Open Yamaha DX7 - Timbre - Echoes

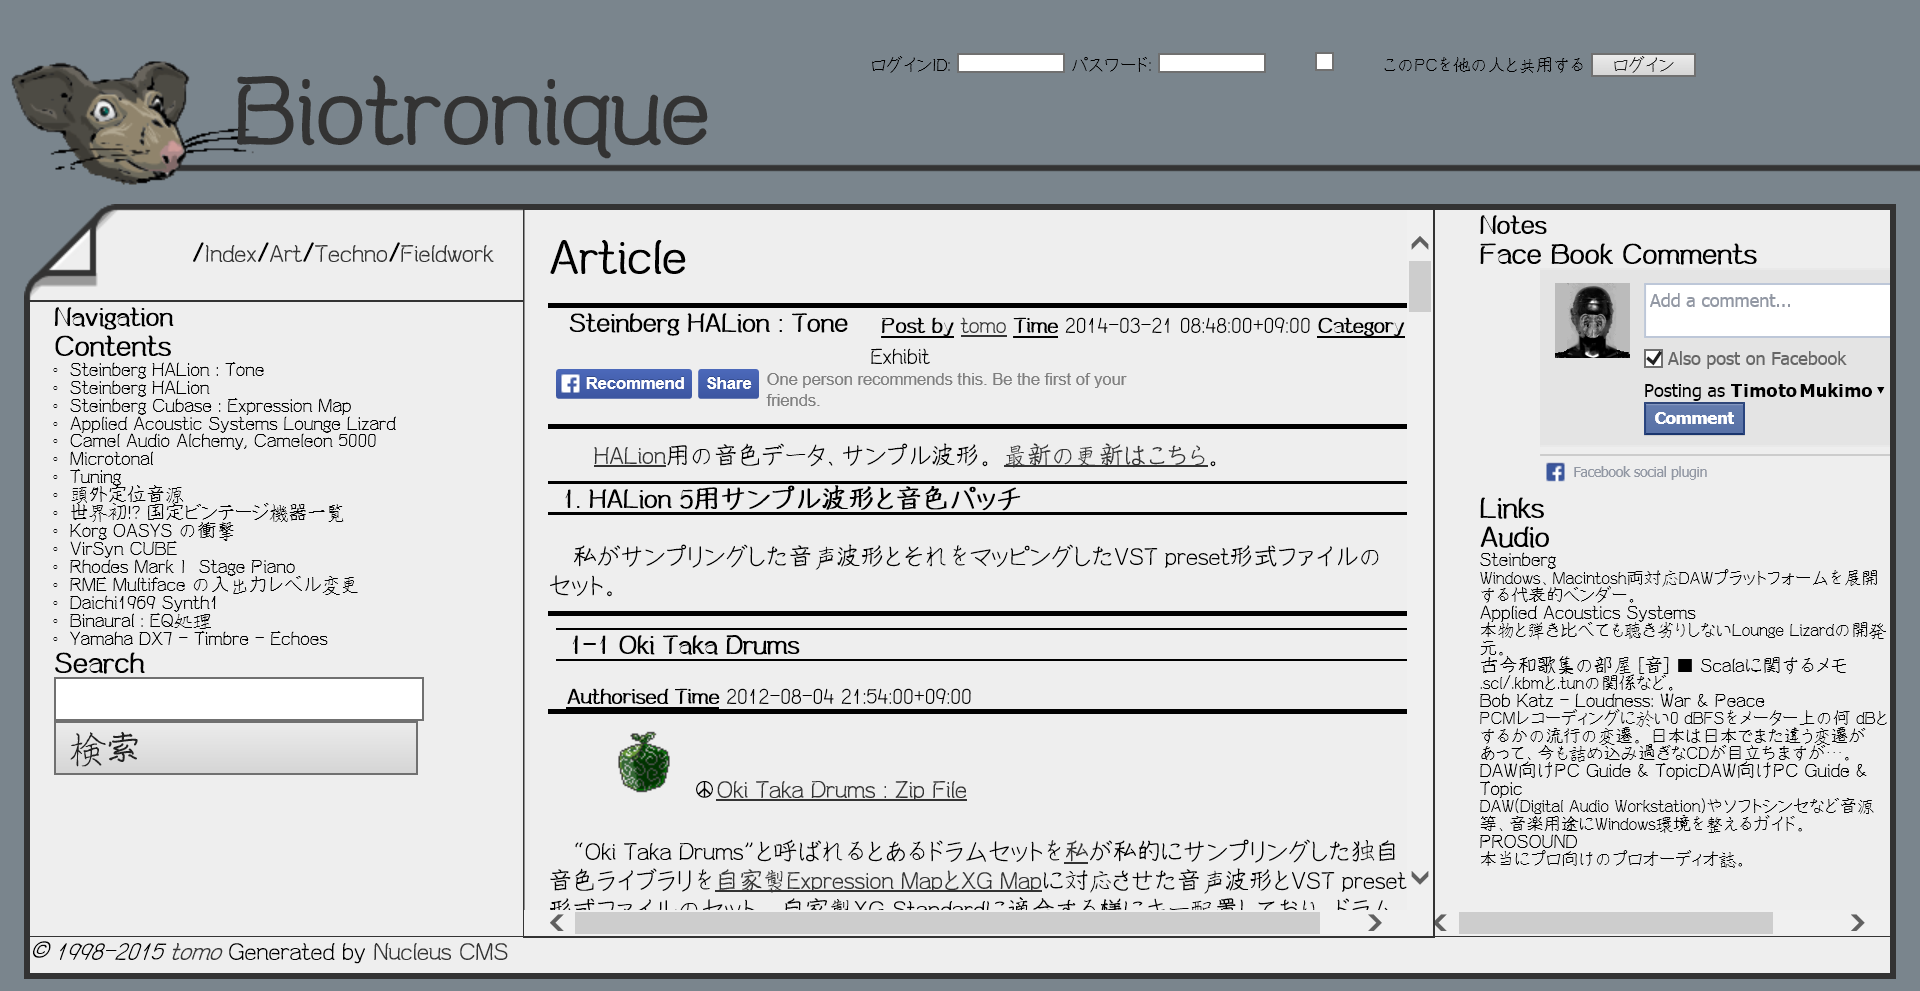click(199, 639)
